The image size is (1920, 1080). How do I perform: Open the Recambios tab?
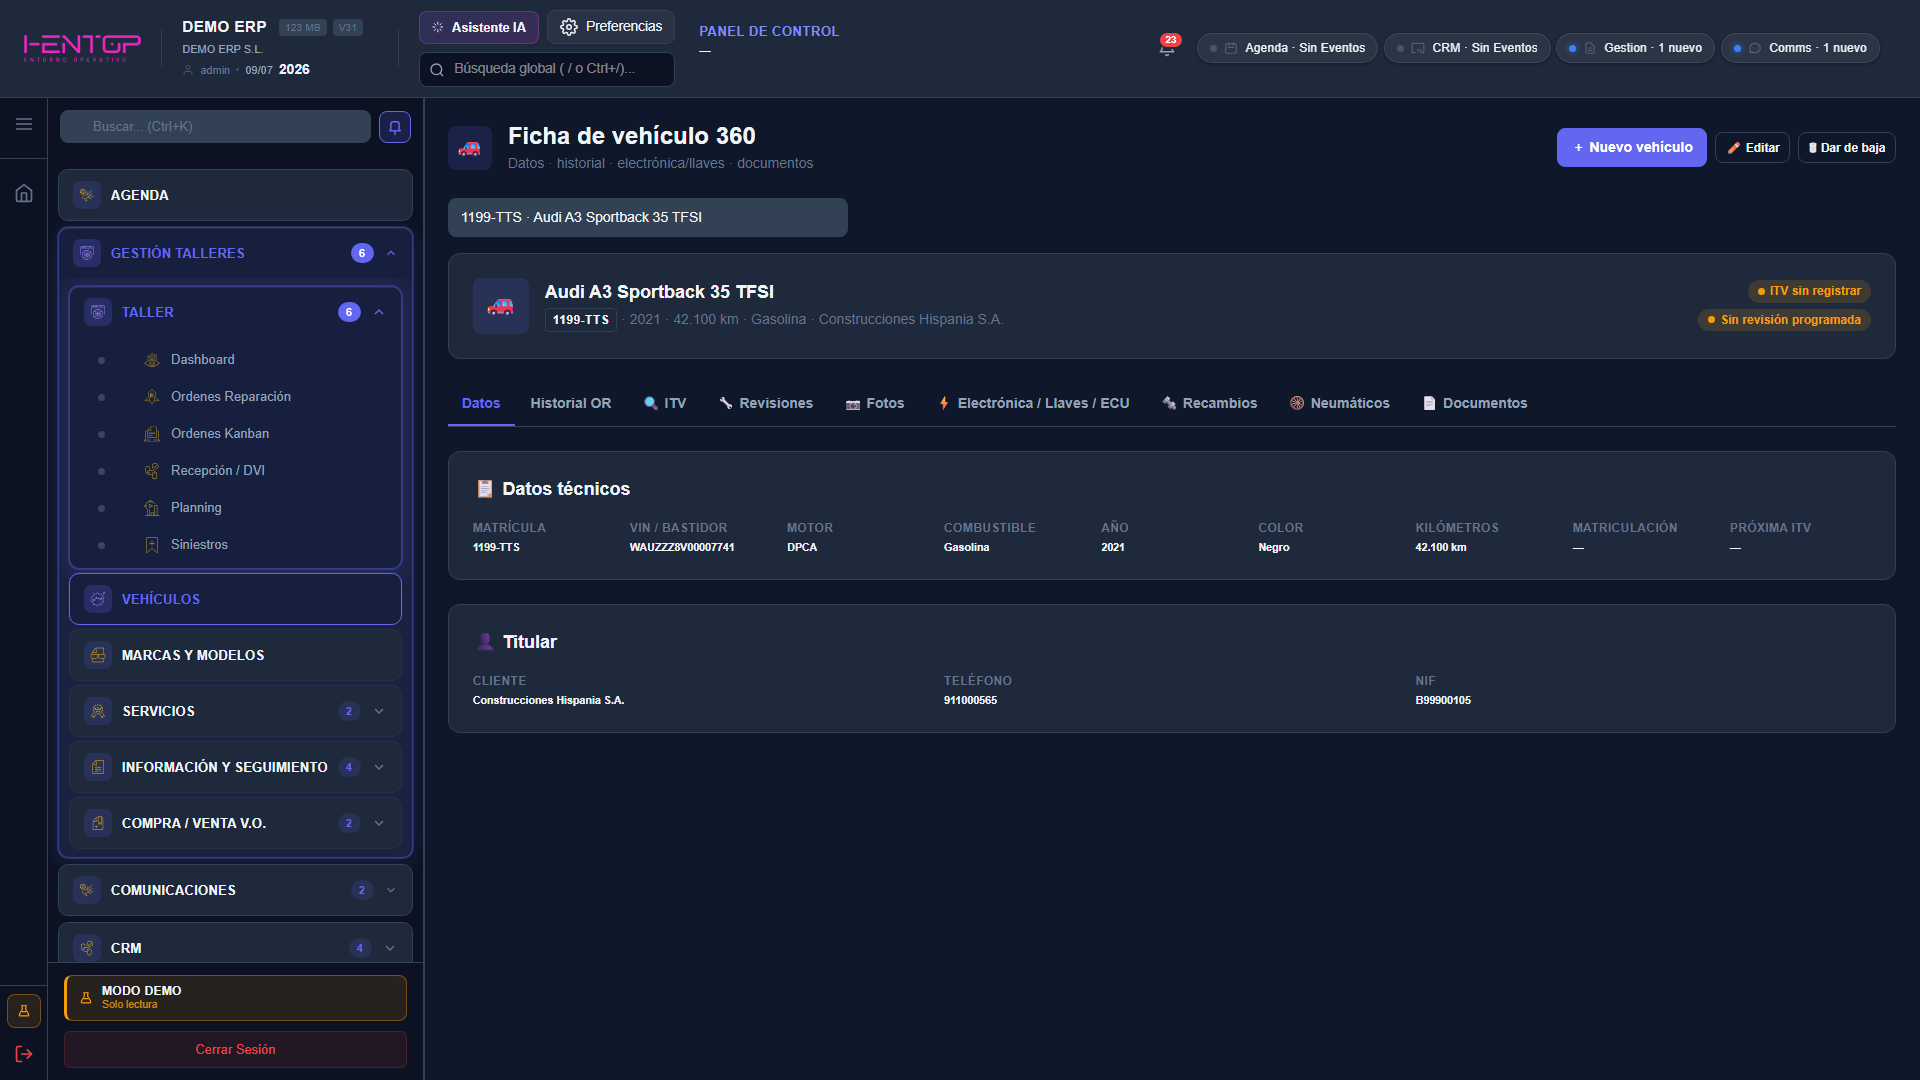click(1210, 404)
